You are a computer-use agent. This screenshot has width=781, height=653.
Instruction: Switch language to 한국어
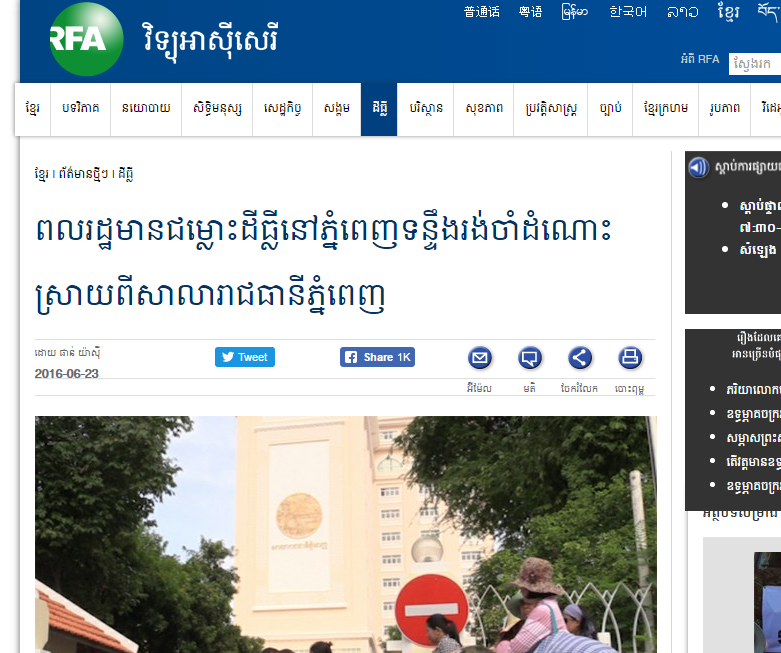click(628, 12)
